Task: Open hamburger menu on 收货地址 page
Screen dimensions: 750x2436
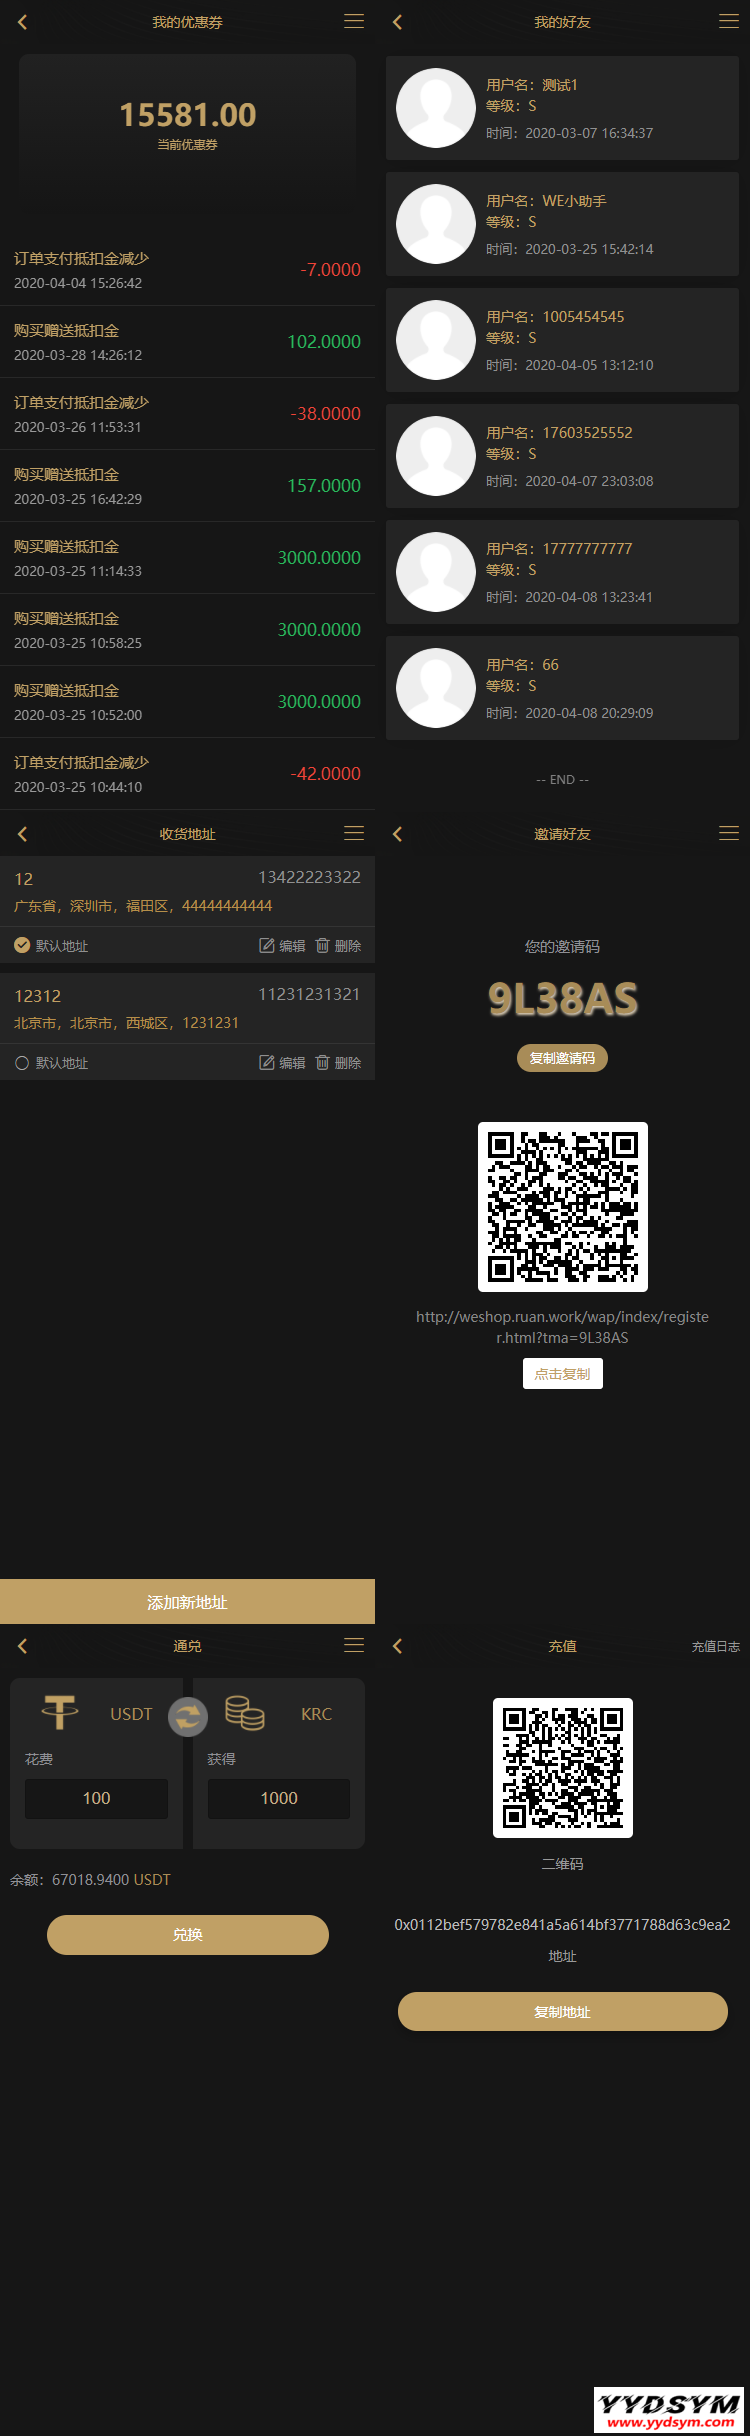Action: 354,833
